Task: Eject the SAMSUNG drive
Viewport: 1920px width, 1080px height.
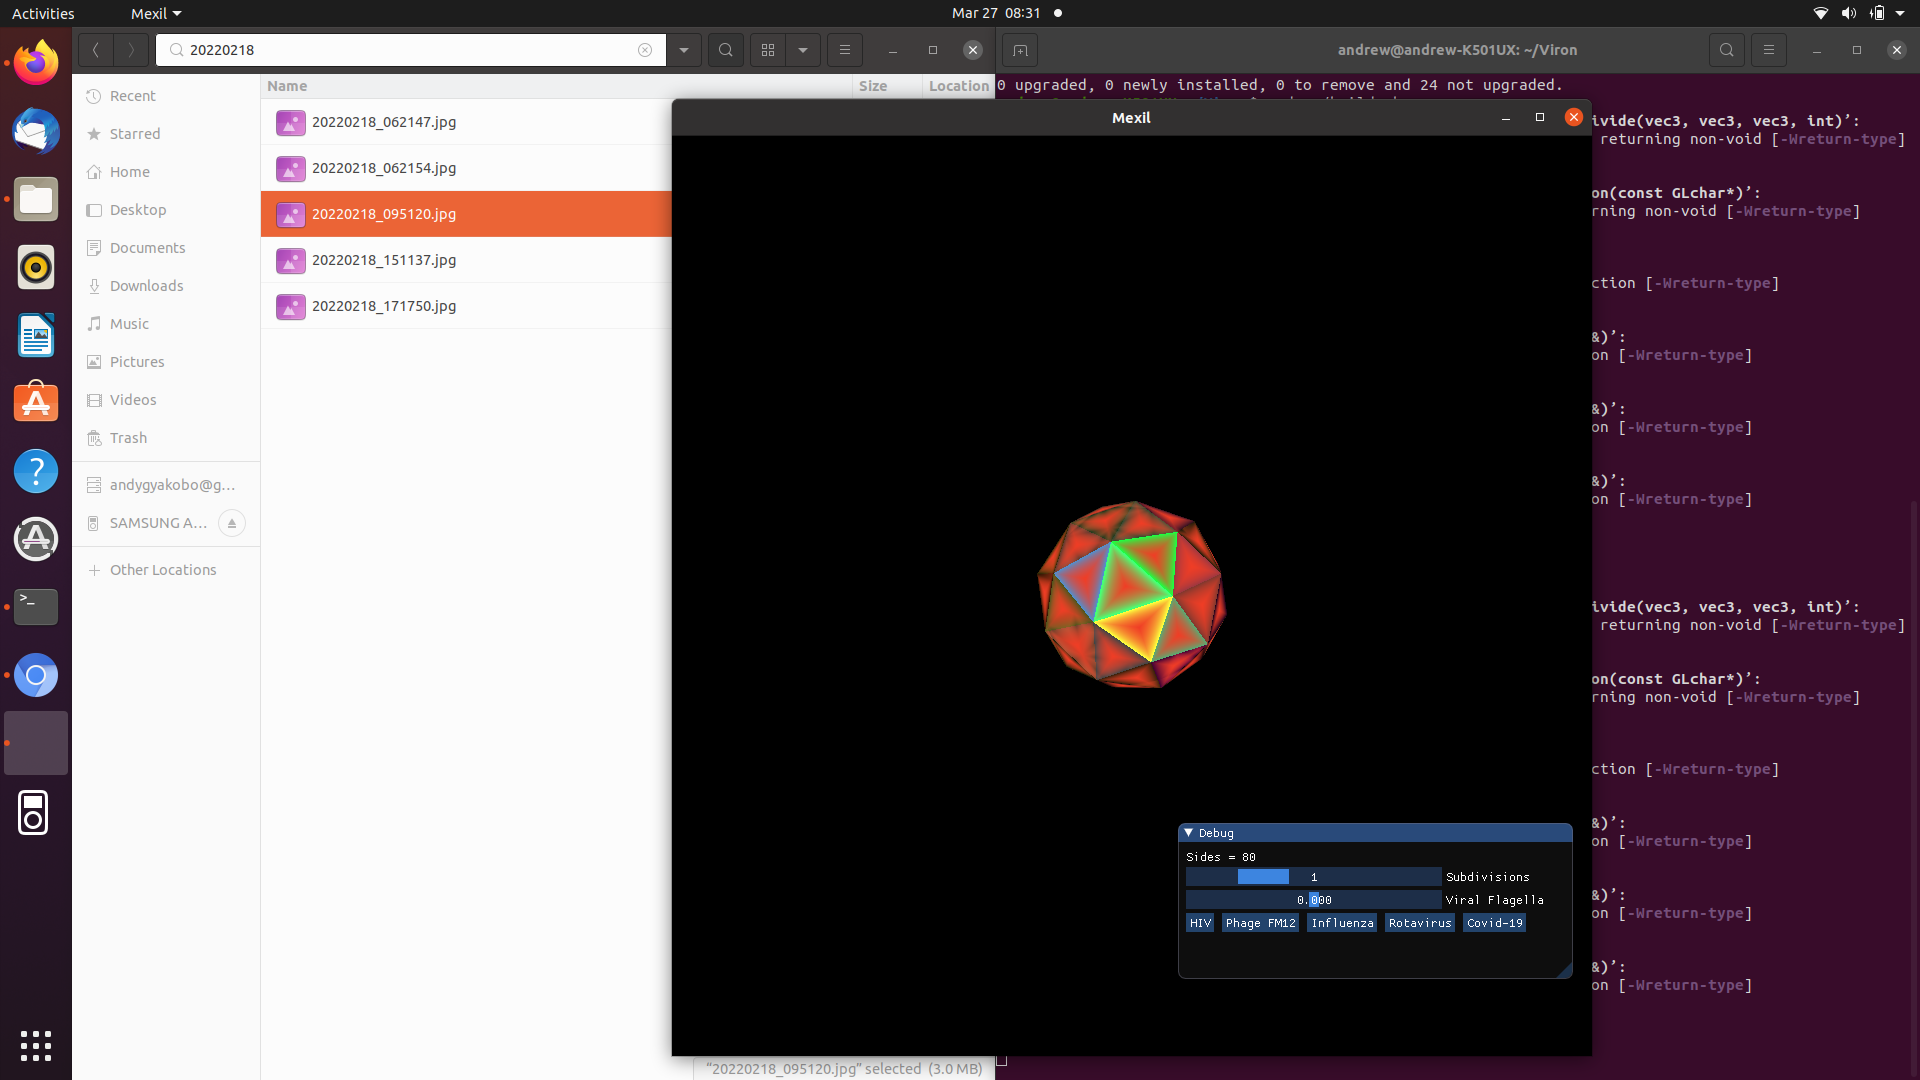Action: pyautogui.click(x=232, y=523)
